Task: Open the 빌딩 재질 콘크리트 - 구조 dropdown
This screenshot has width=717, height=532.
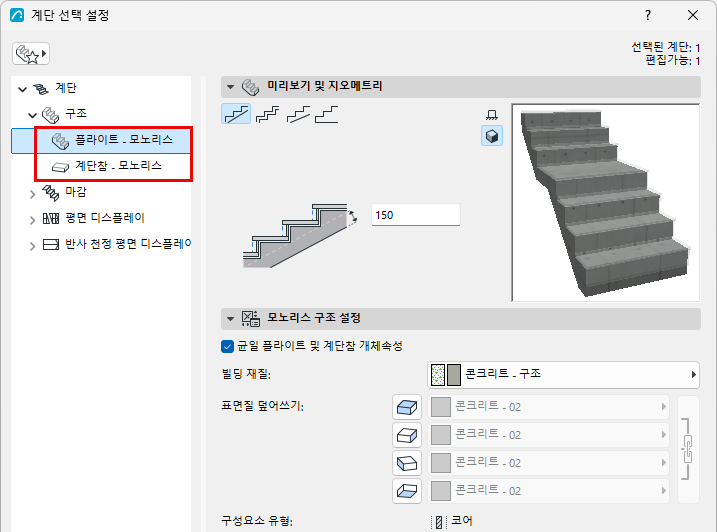Action: (x=564, y=375)
